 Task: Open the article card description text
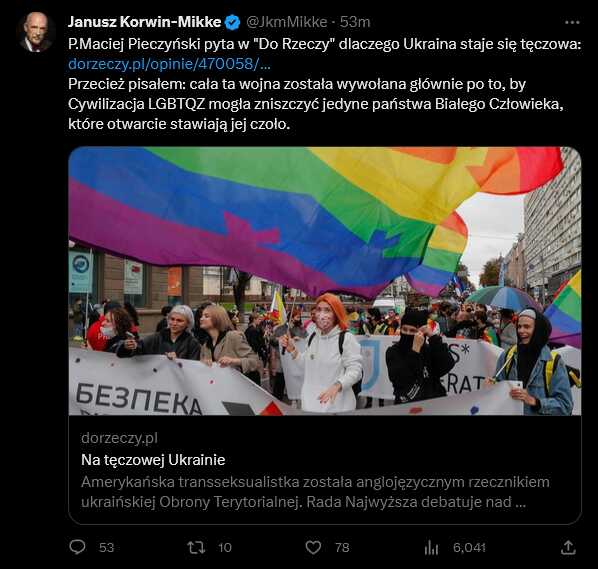[x=315, y=492]
